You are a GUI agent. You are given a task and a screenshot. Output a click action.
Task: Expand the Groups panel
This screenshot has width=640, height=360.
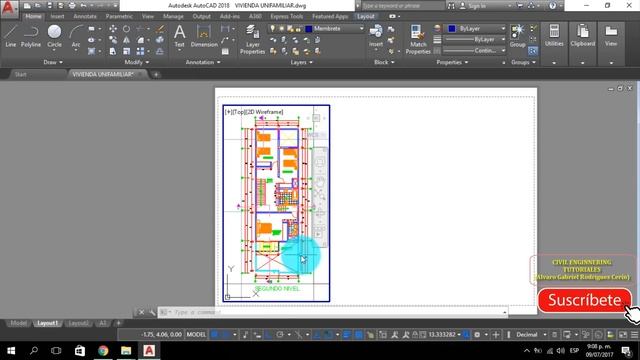coord(523,62)
